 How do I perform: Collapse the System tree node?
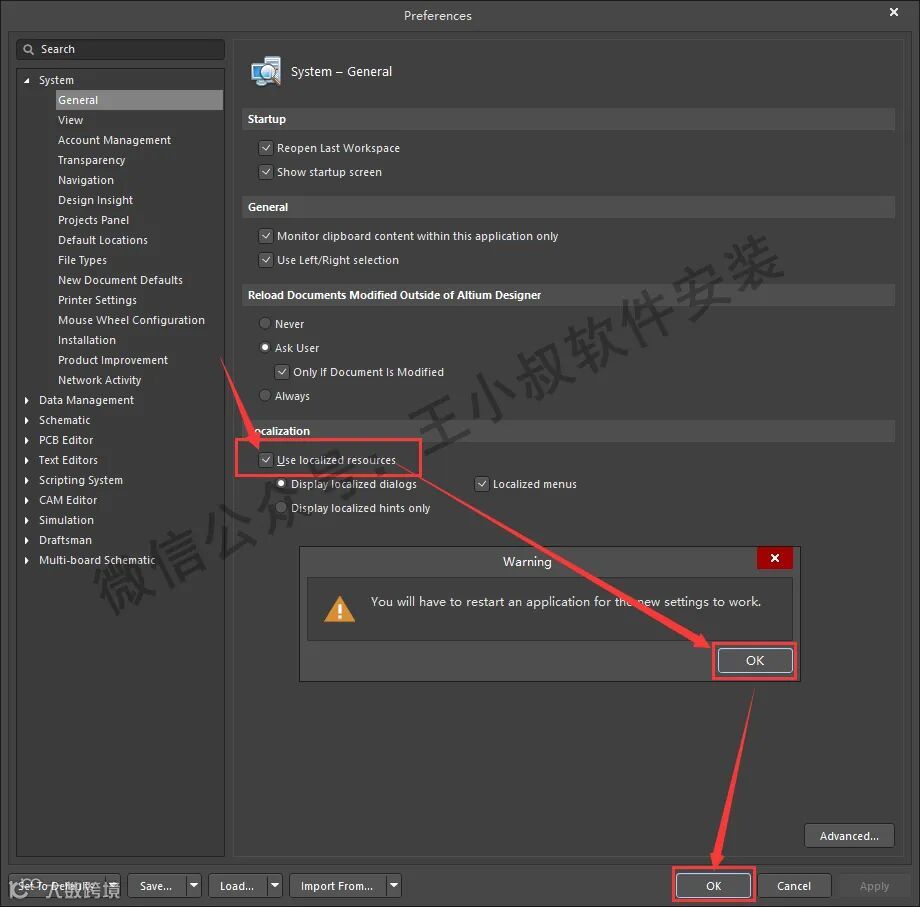[26, 80]
